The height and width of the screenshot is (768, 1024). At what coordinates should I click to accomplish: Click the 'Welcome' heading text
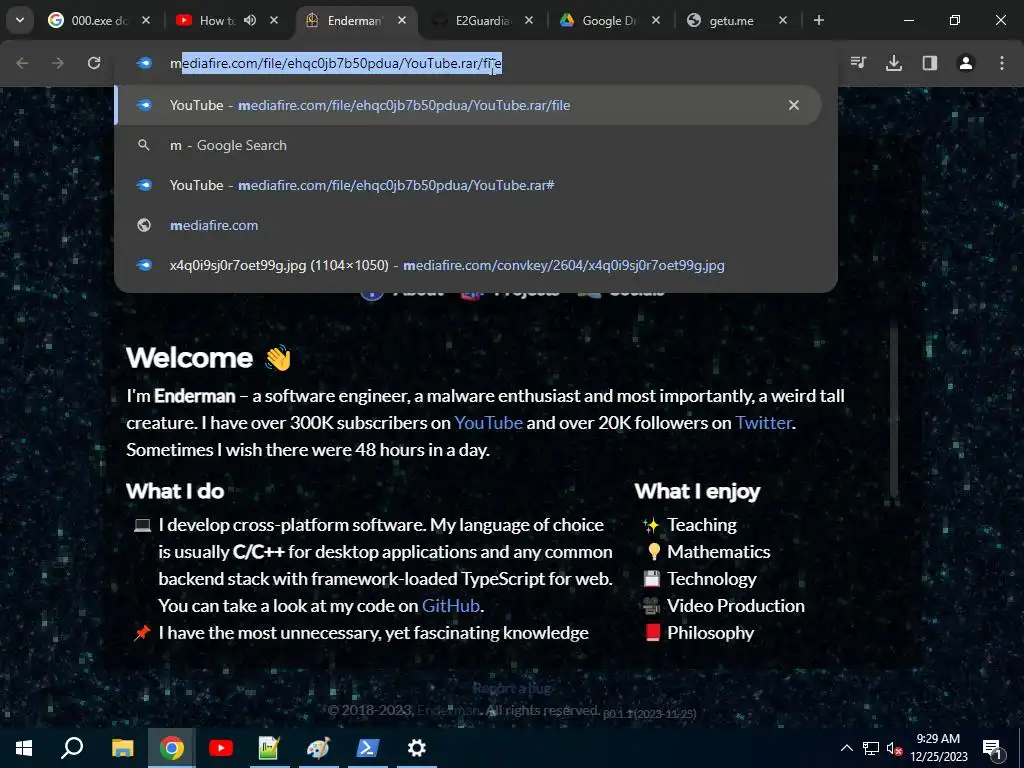[x=189, y=358]
